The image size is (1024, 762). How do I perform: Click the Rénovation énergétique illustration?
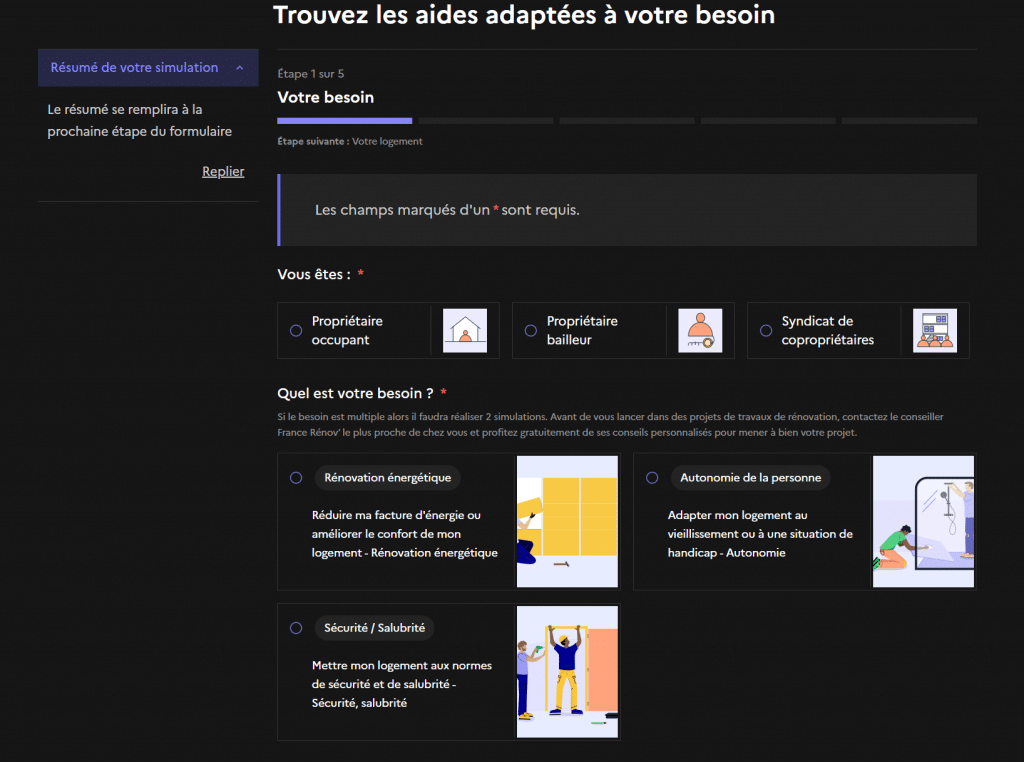(567, 521)
